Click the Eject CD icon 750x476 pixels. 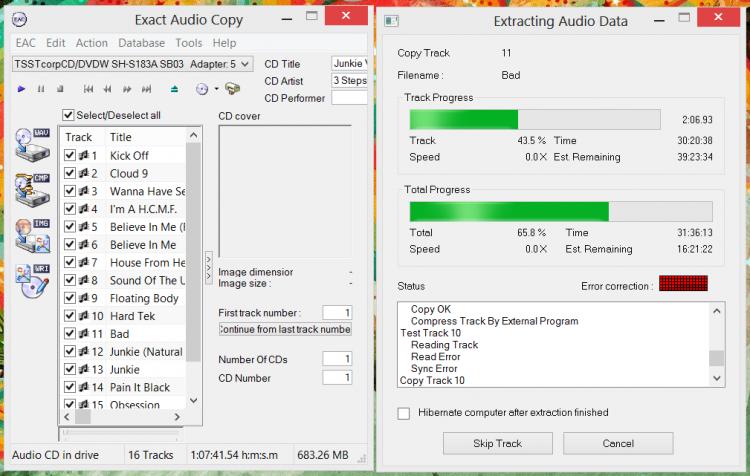pos(175,89)
